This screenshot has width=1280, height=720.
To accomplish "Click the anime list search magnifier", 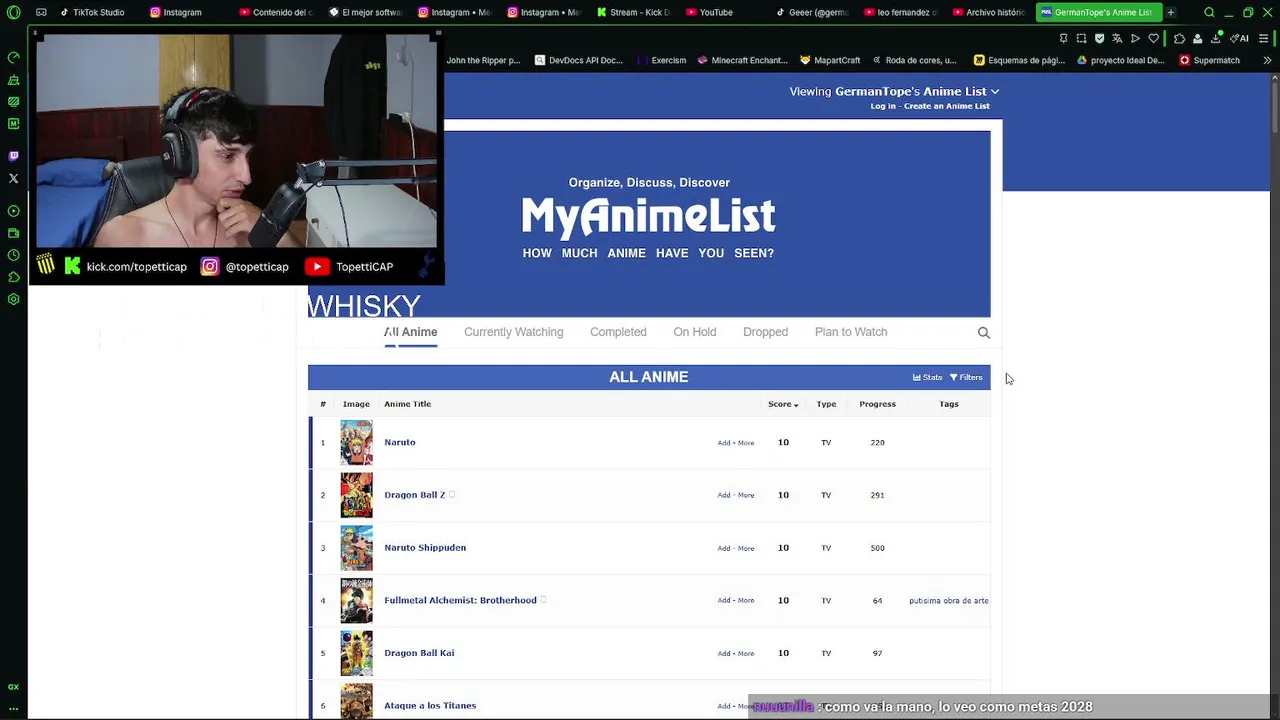I will (984, 333).
